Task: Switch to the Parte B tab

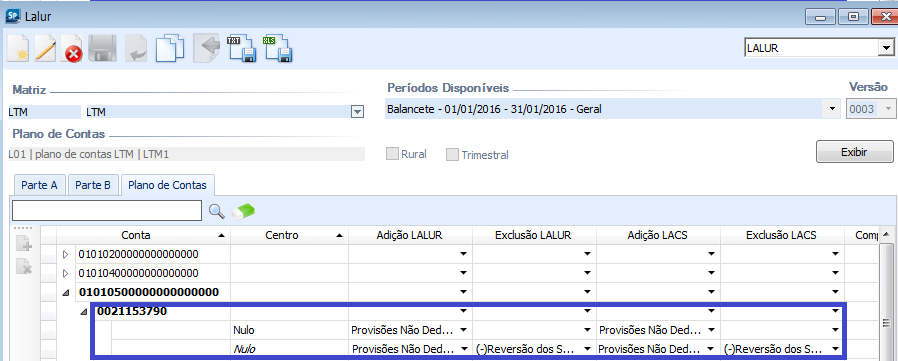Action: [x=93, y=186]
